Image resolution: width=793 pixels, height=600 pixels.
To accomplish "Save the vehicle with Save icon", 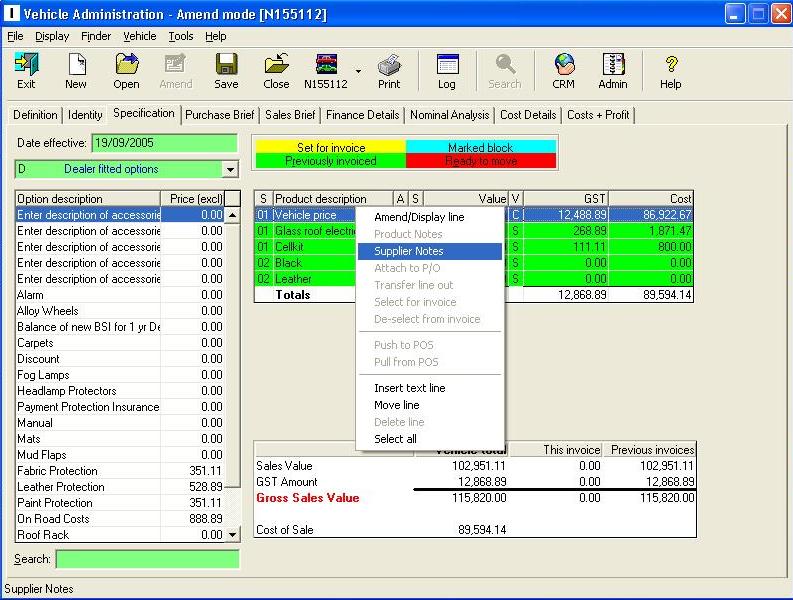I will pos(226,70).
